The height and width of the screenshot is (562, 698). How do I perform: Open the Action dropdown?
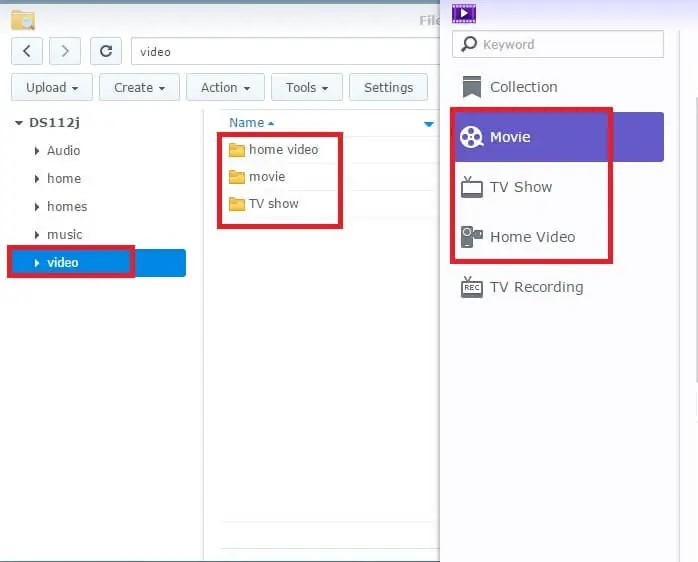coord(225,87)
